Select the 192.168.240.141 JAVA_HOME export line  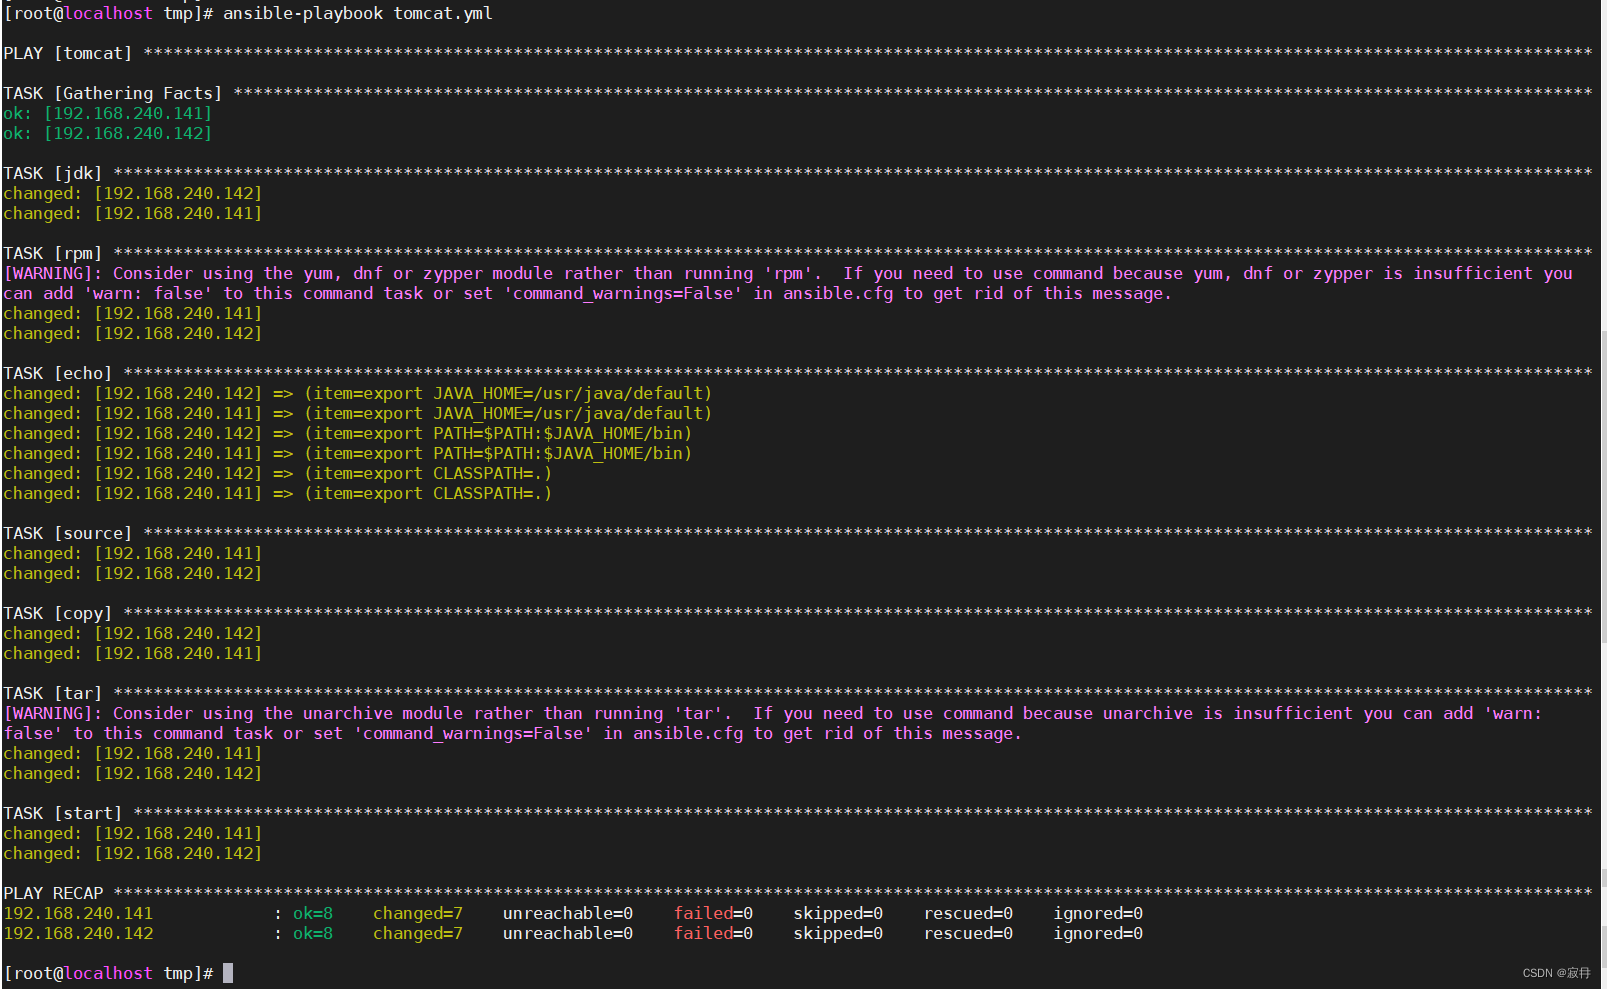358,414
